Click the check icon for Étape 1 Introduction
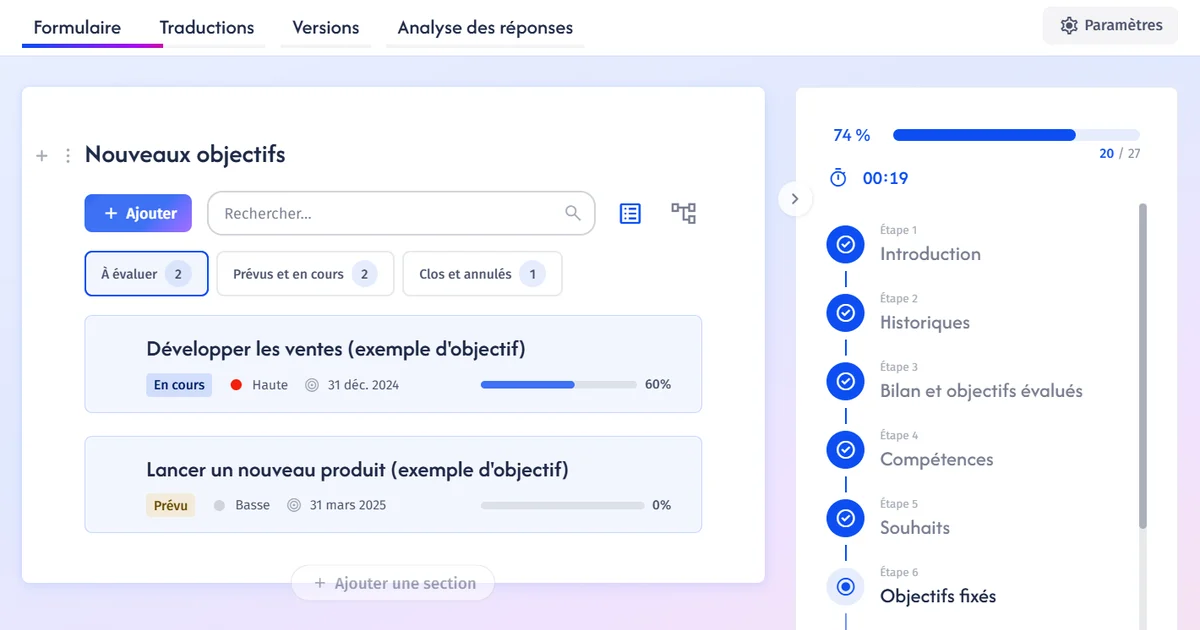The image size is (1200, 630). (846, 244)
